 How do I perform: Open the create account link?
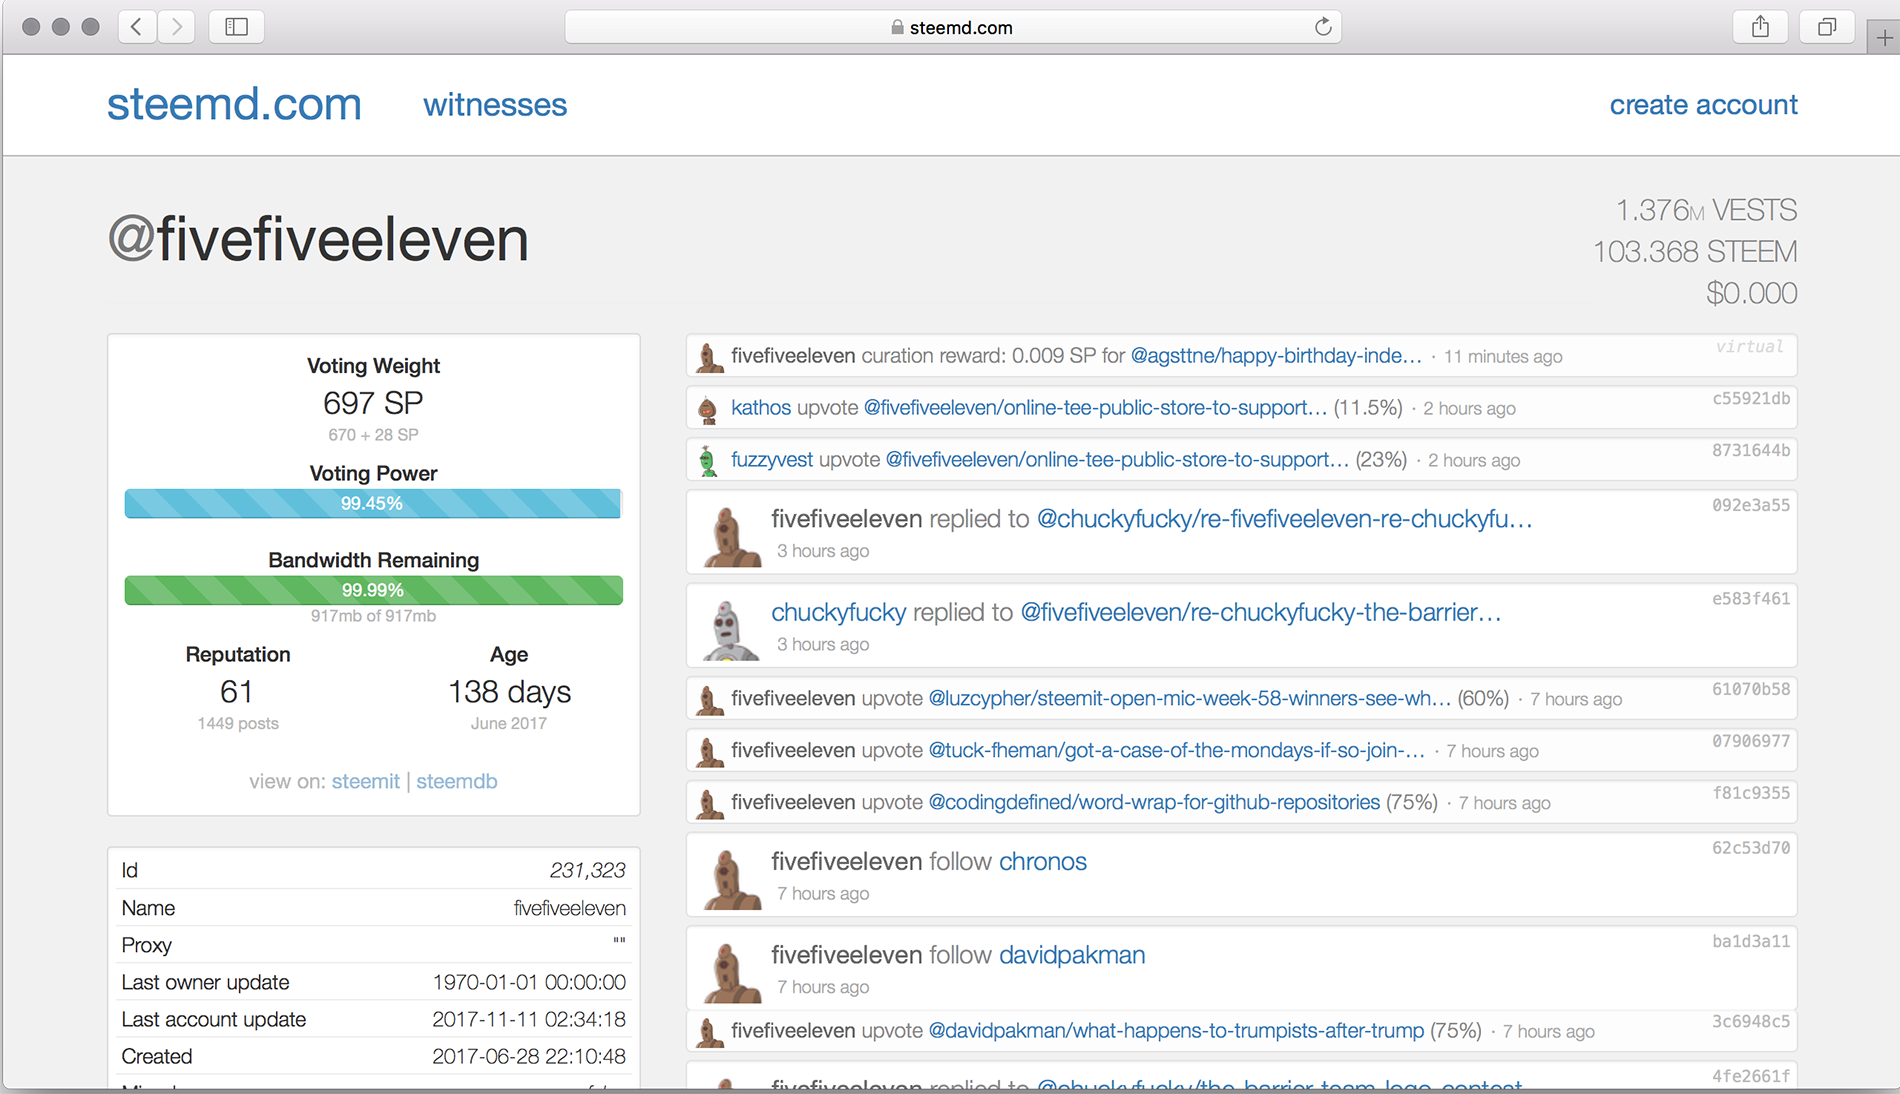(1703, 105)
